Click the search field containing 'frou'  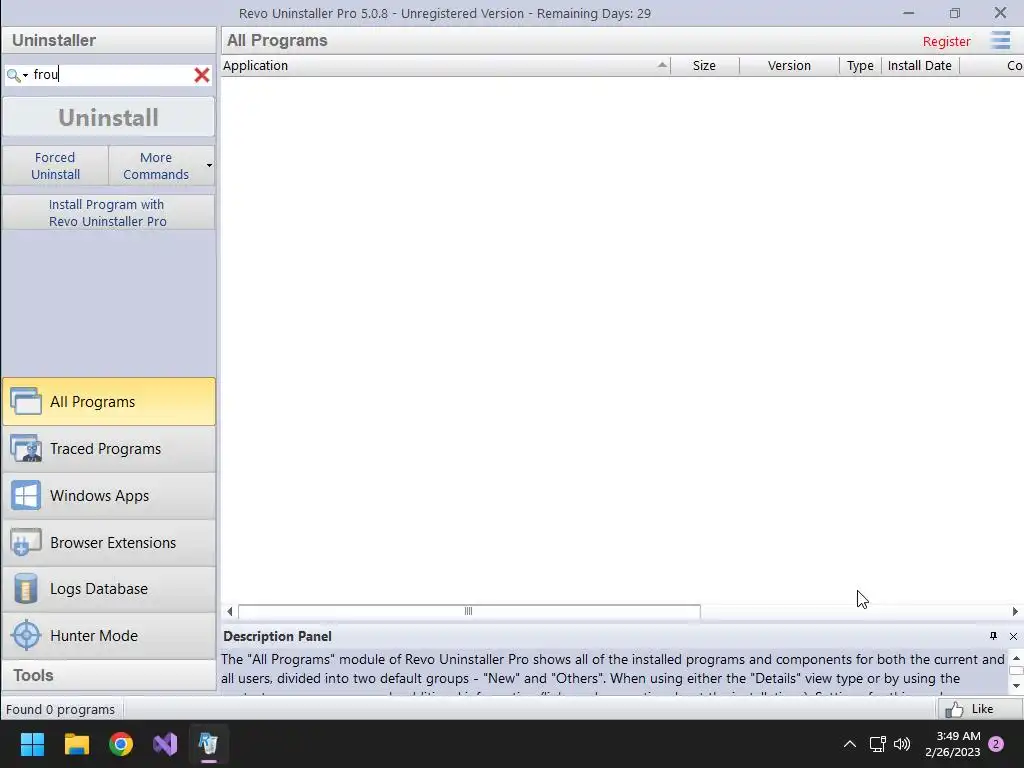point(110,74)
